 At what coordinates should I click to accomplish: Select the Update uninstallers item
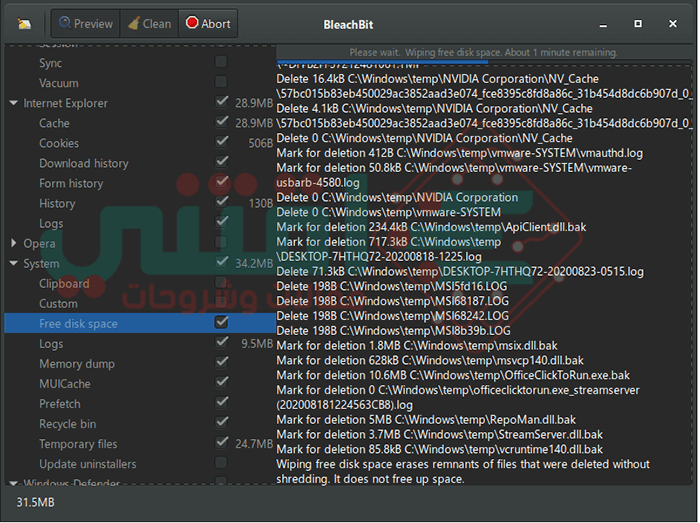(x=88, y=464)
